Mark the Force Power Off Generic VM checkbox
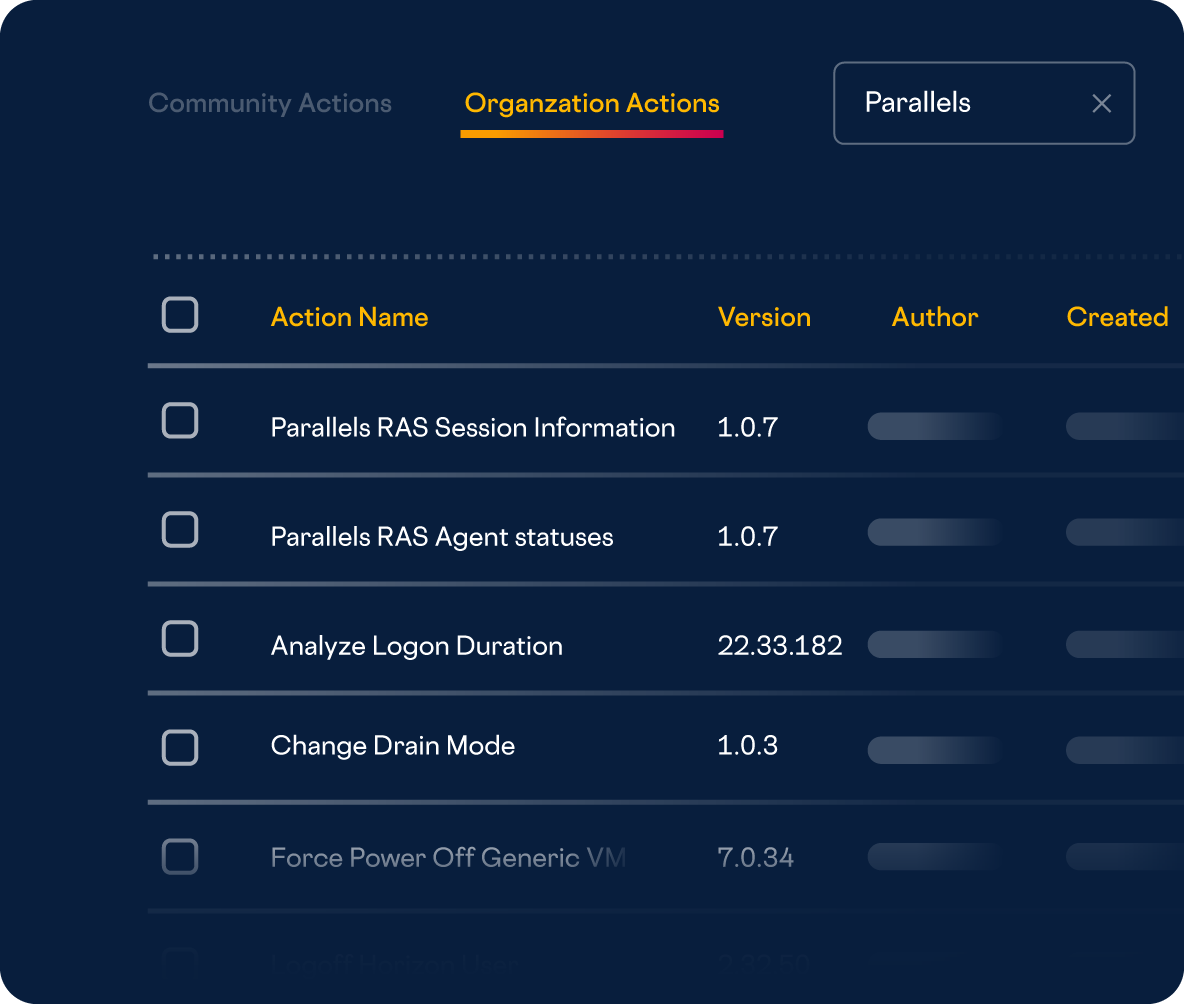 [180, 857]
